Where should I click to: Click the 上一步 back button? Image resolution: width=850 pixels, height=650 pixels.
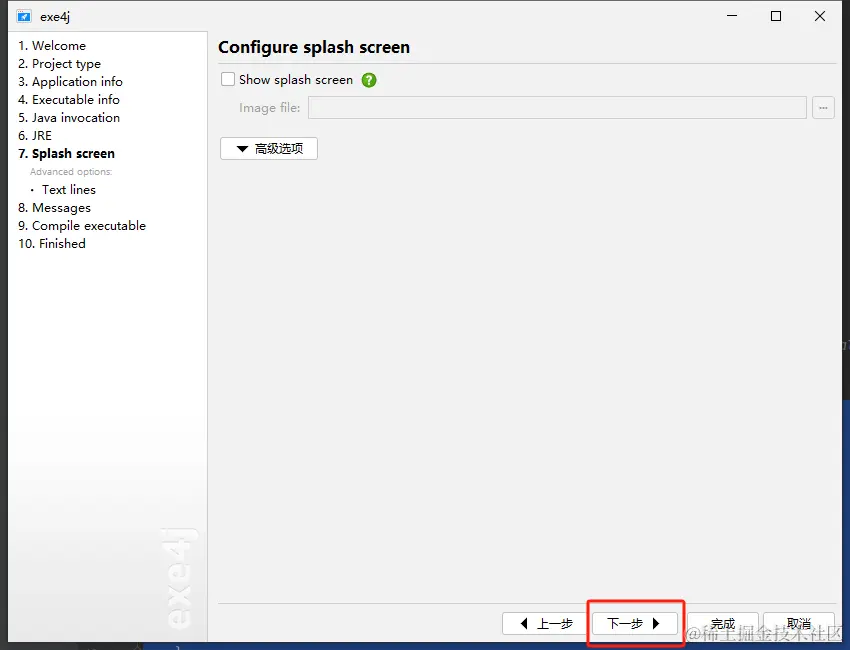tap(544, 623)
